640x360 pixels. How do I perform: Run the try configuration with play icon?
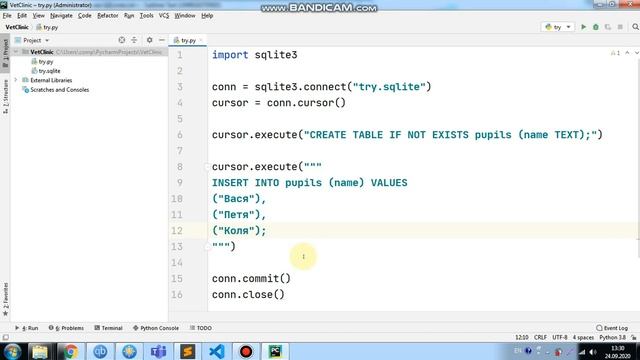[x=583, y=27]
